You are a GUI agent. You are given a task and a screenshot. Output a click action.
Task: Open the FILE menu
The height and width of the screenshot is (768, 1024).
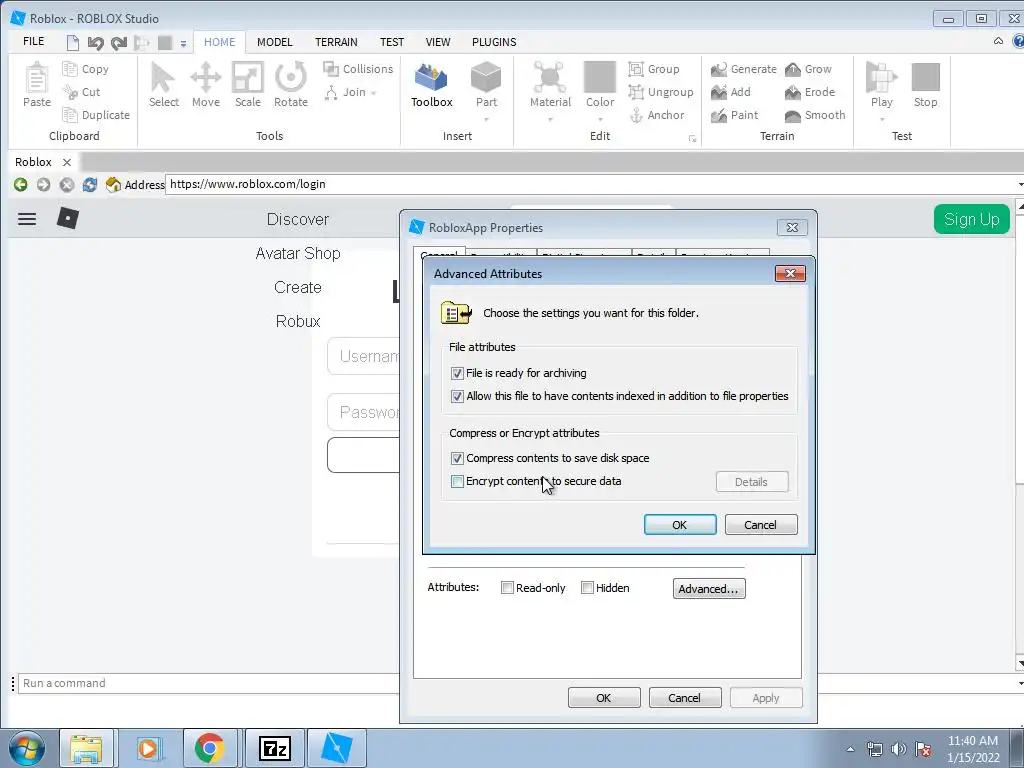33,42
